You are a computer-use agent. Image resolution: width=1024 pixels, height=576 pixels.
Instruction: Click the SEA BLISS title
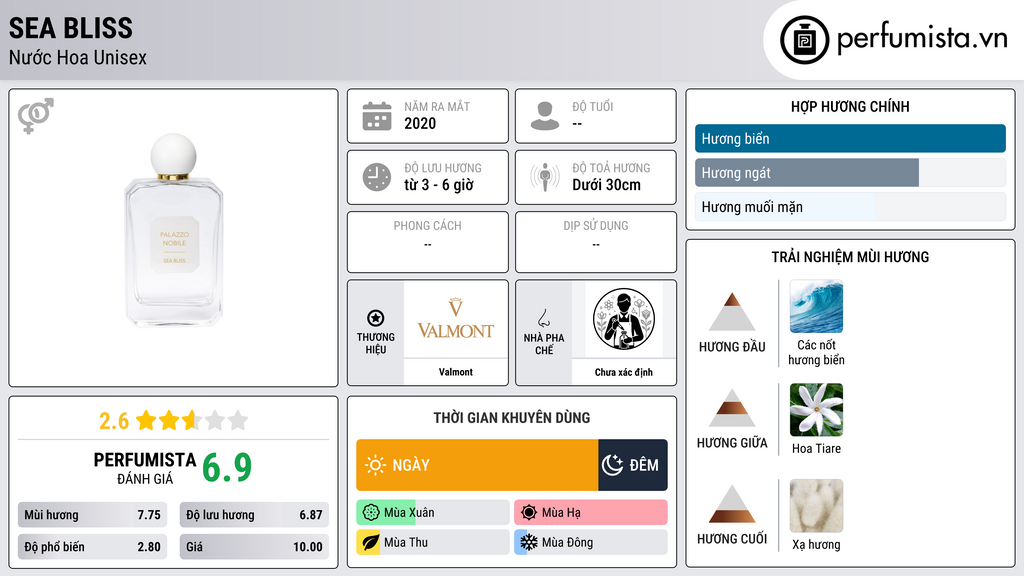coord(71,28)
